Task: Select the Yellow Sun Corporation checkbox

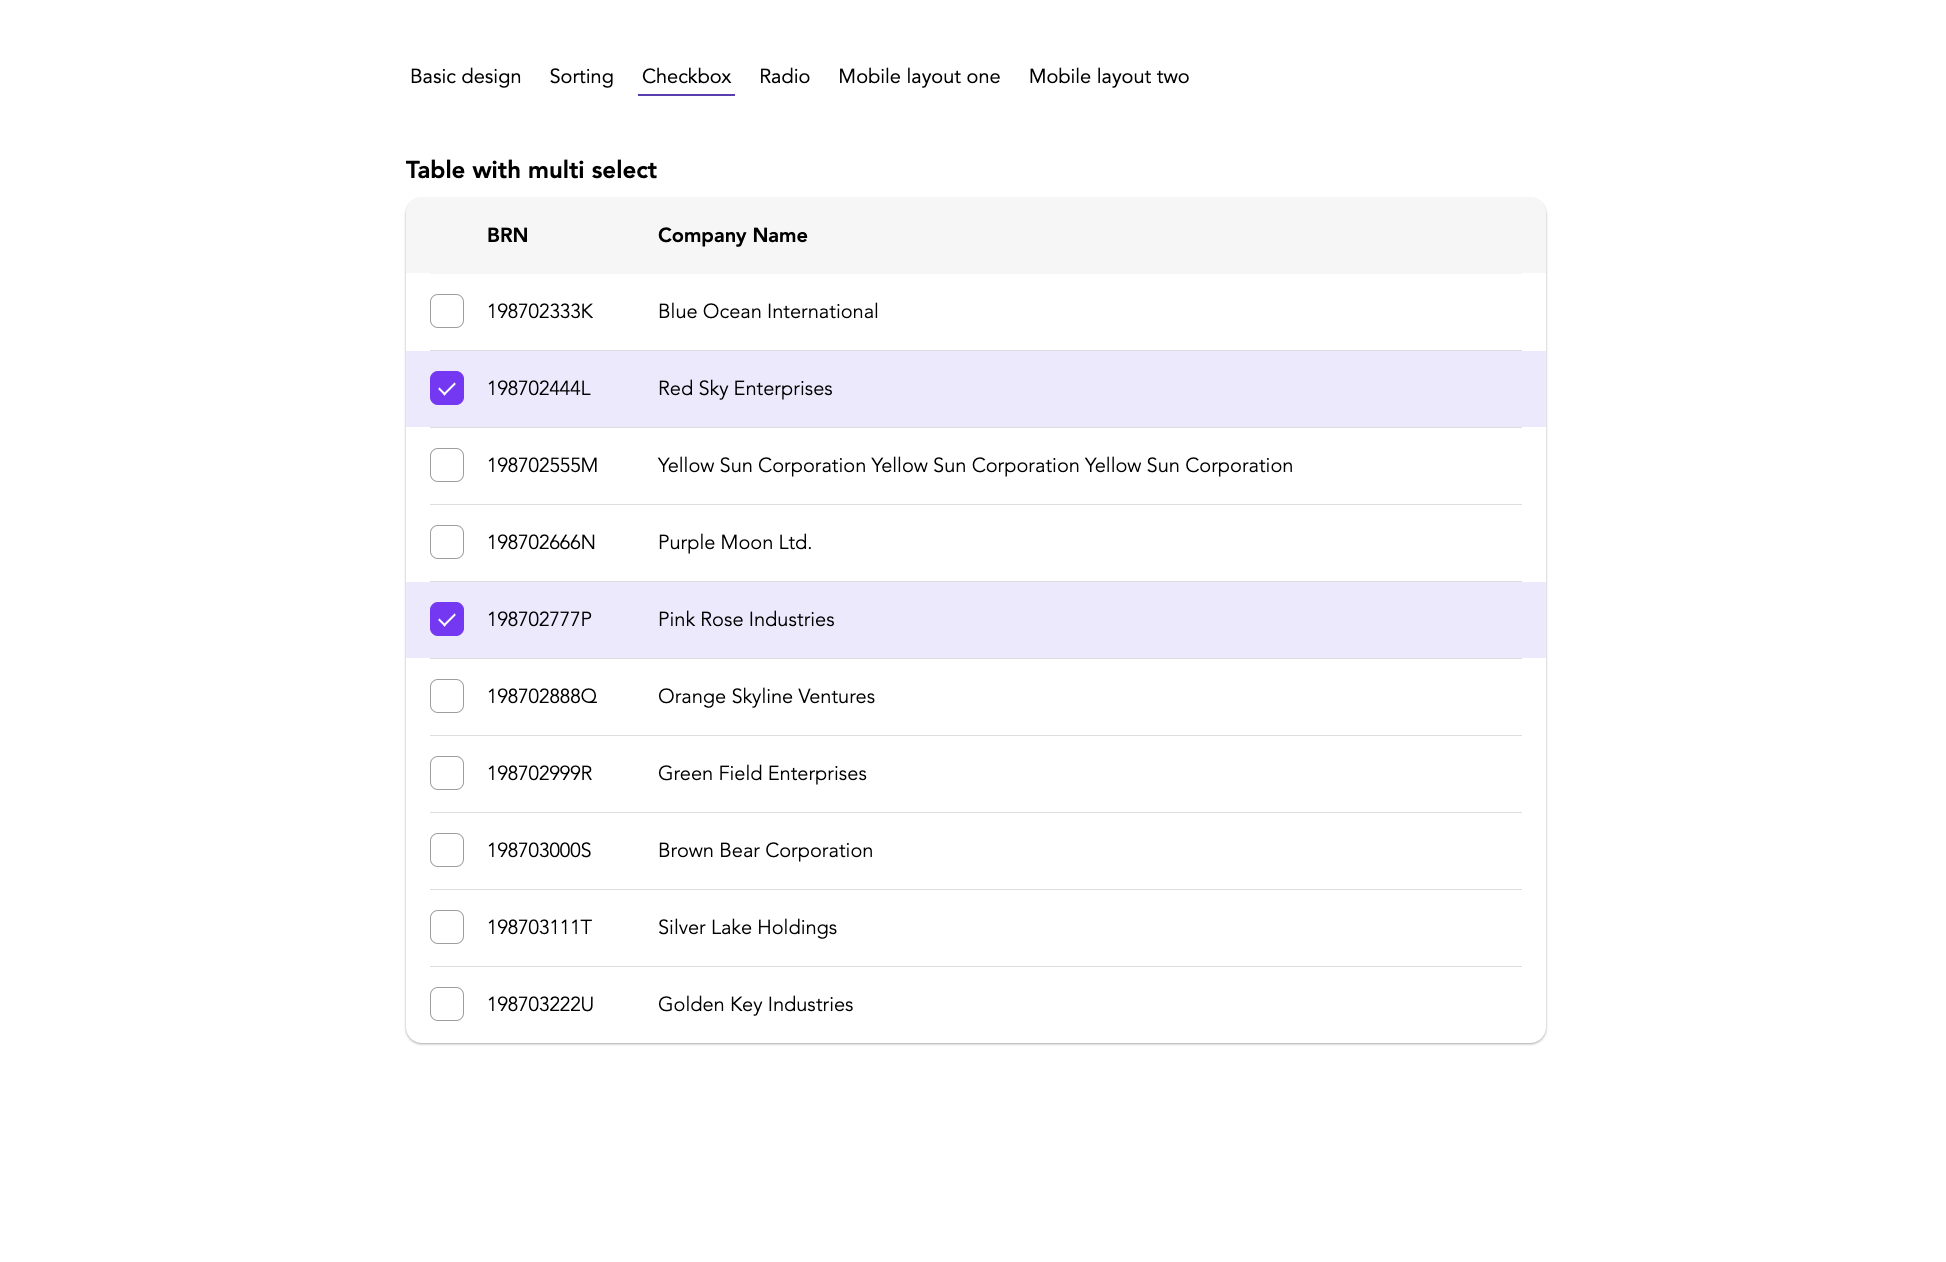Action: [x=446, y=465]
